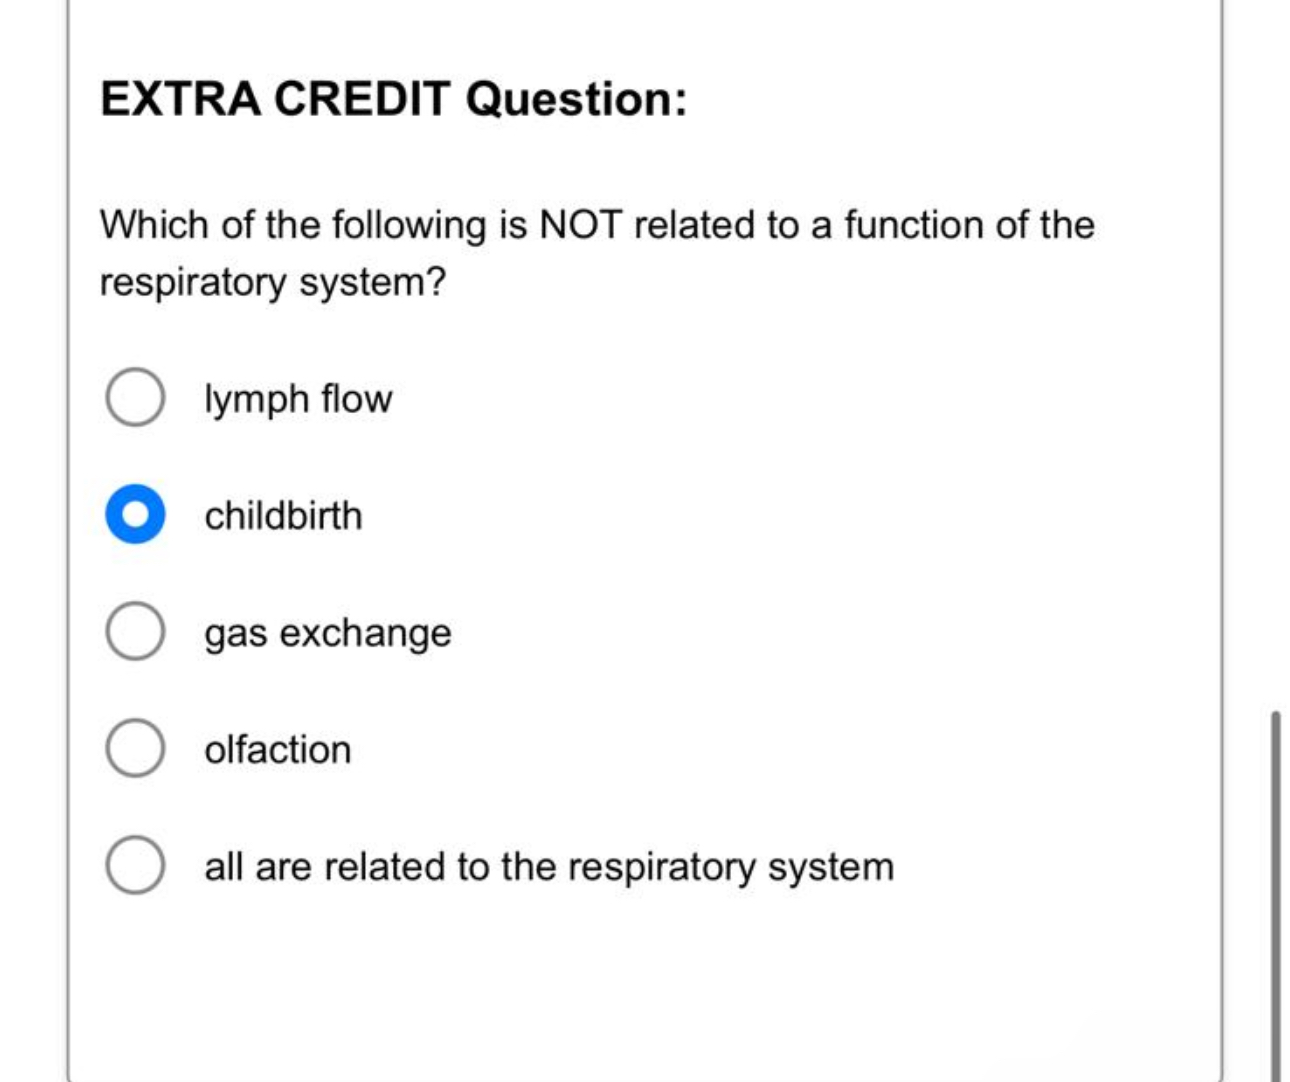Screen dimensions: 1290x1082
Task: Click the gas exchange label text
Action: click(x=327, y=631)
